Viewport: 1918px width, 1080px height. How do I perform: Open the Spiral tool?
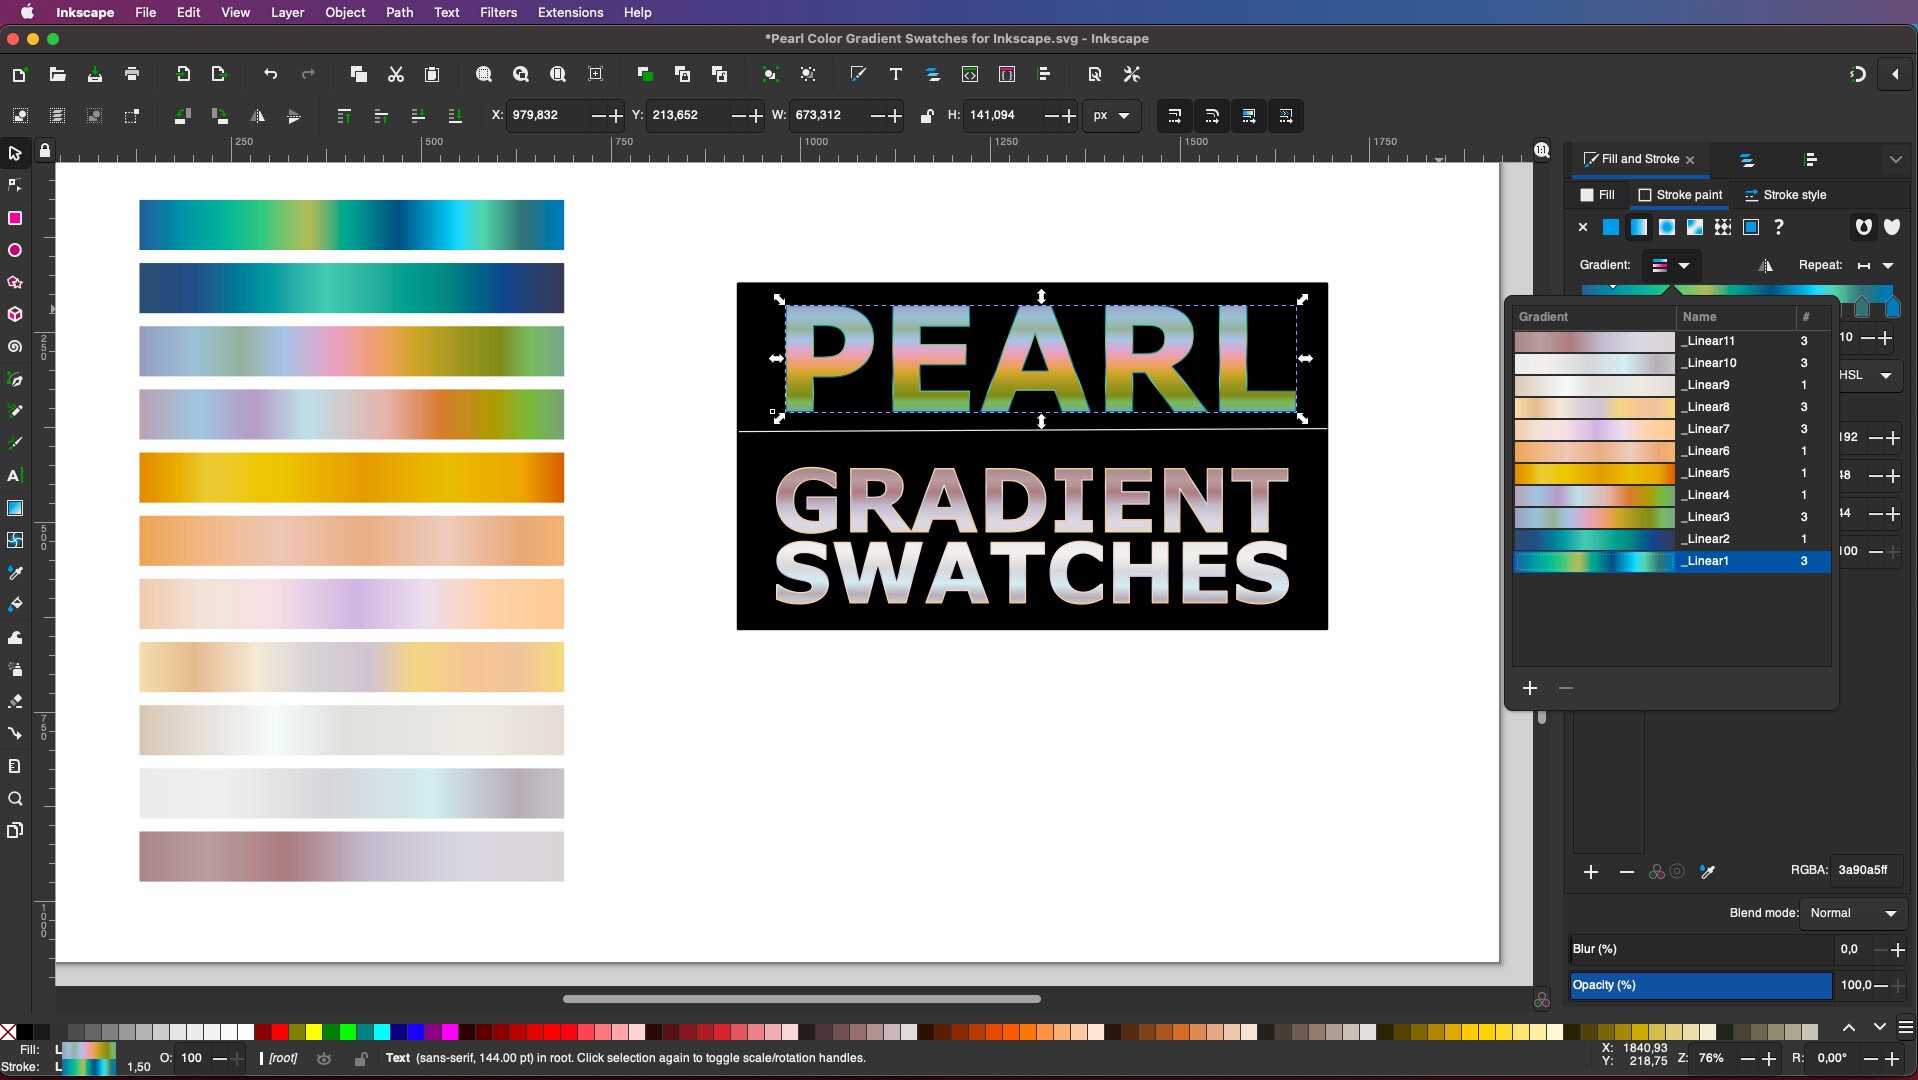[14, 347]
